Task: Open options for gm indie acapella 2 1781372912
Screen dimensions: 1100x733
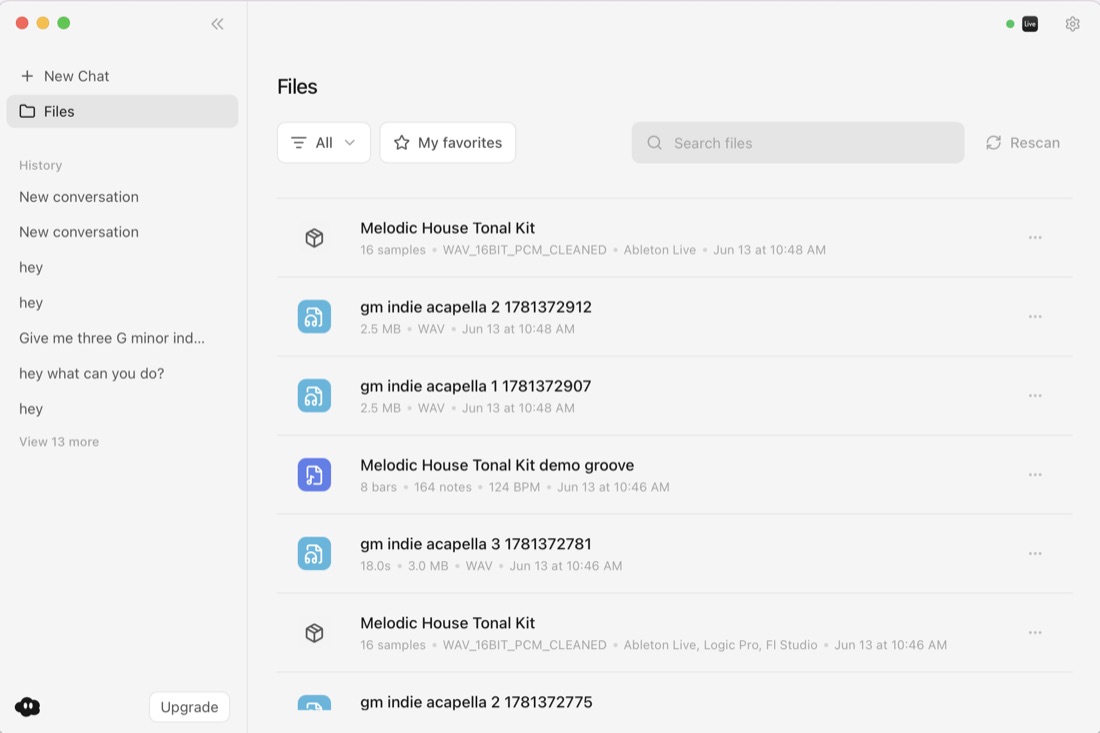Action: (x=1035, y=317)
